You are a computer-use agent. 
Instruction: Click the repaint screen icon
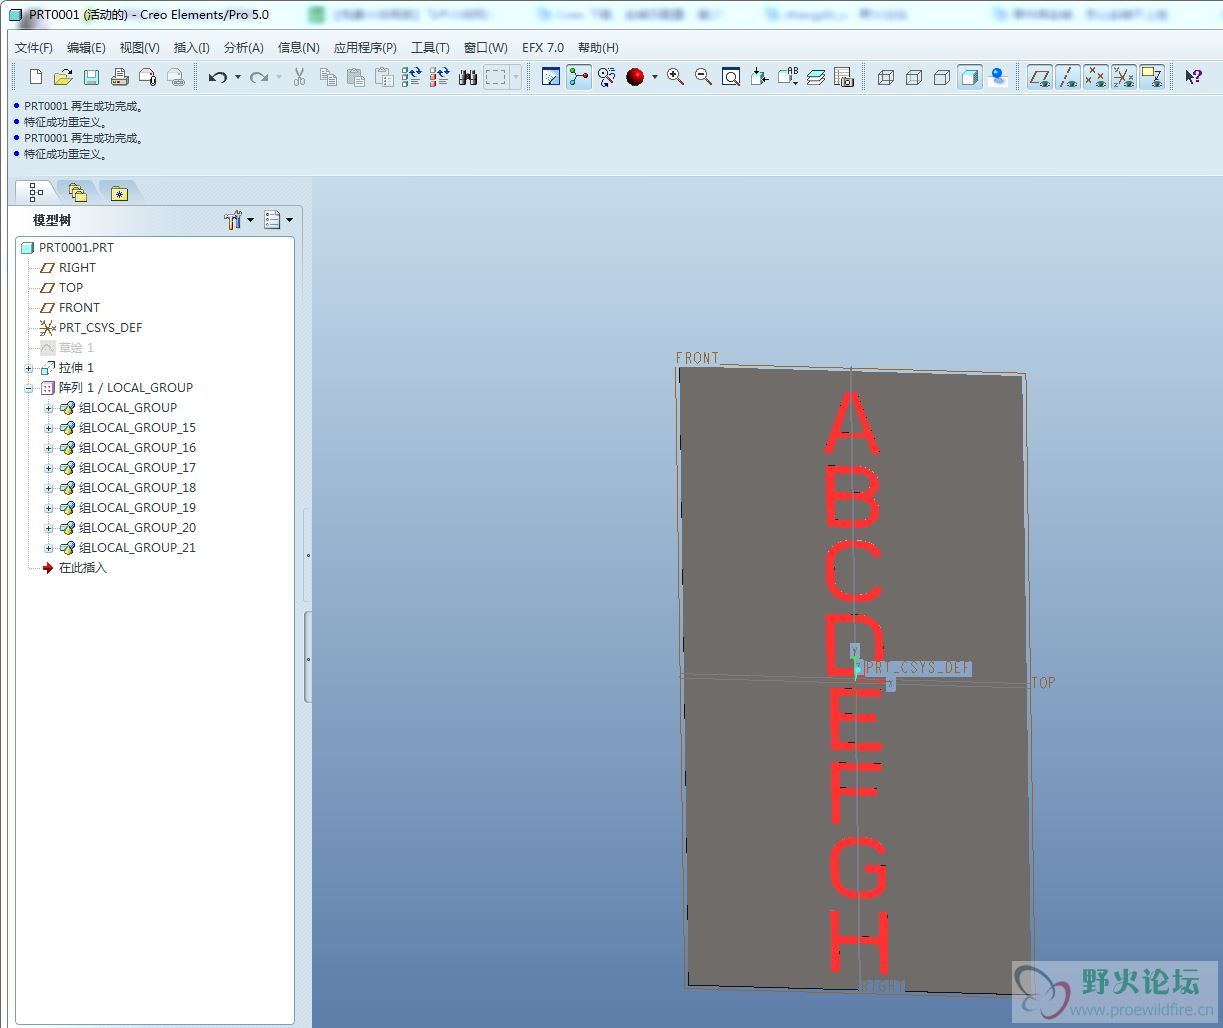551,77
